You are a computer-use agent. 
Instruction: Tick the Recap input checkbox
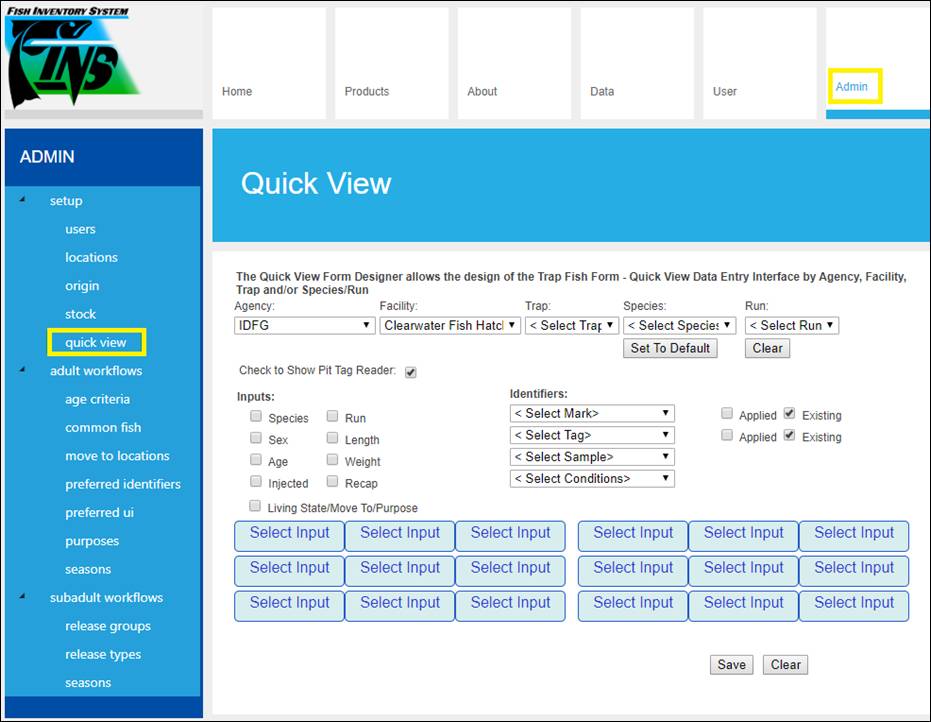tap(333, 482)
